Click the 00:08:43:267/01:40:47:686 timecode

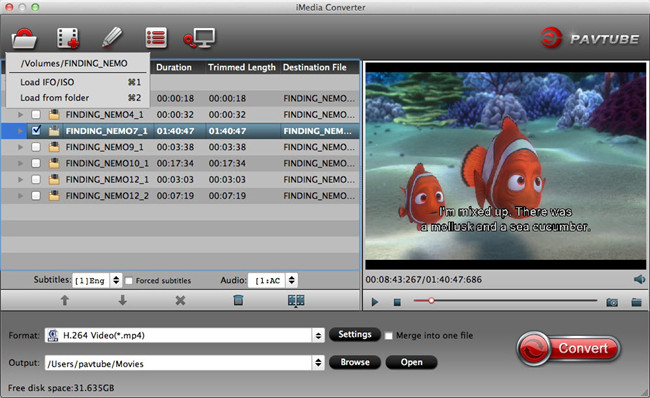tap(424, 280)
